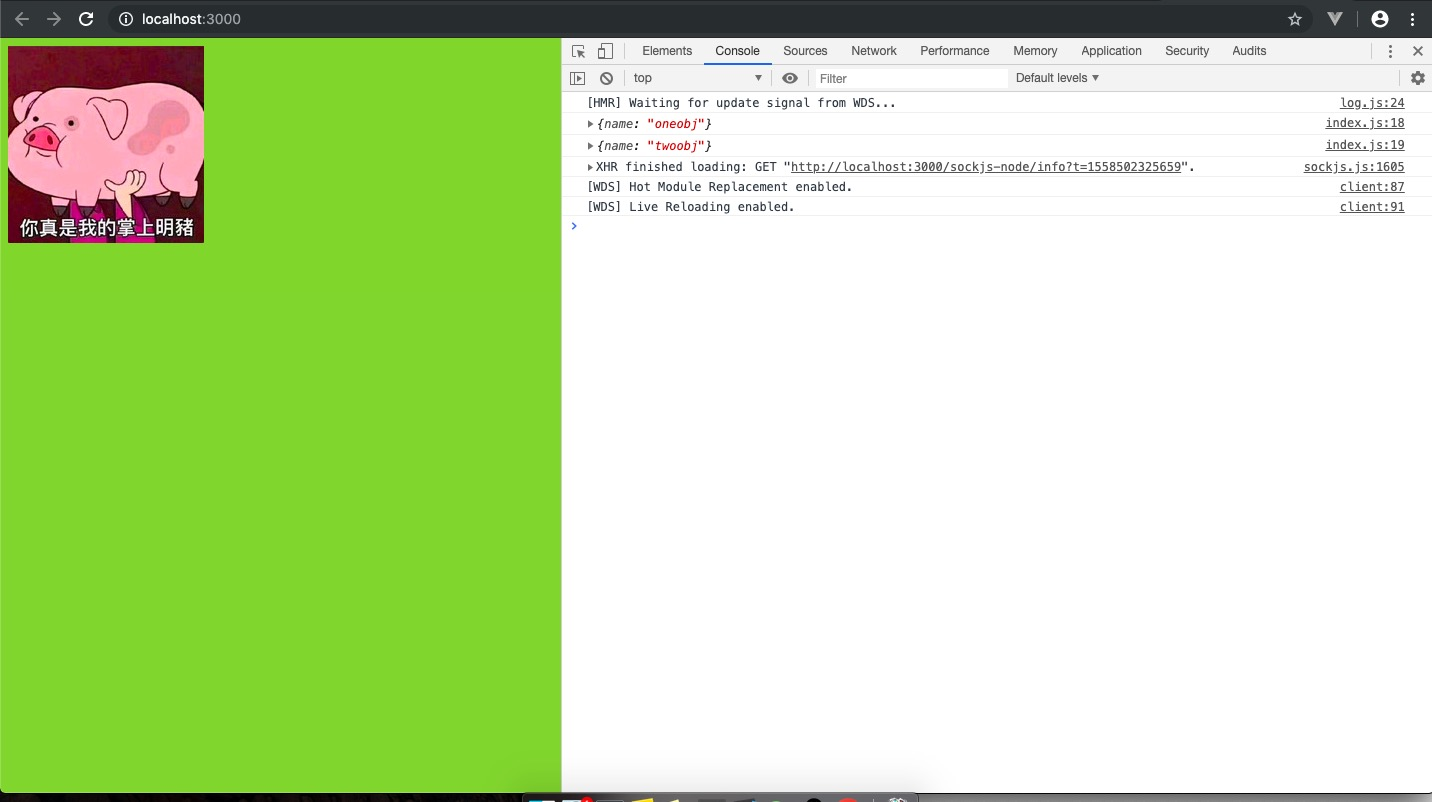This screenshot has height=802, width=1432.
Task: Reload the localhost page
Action: click(x=86, y=19)
